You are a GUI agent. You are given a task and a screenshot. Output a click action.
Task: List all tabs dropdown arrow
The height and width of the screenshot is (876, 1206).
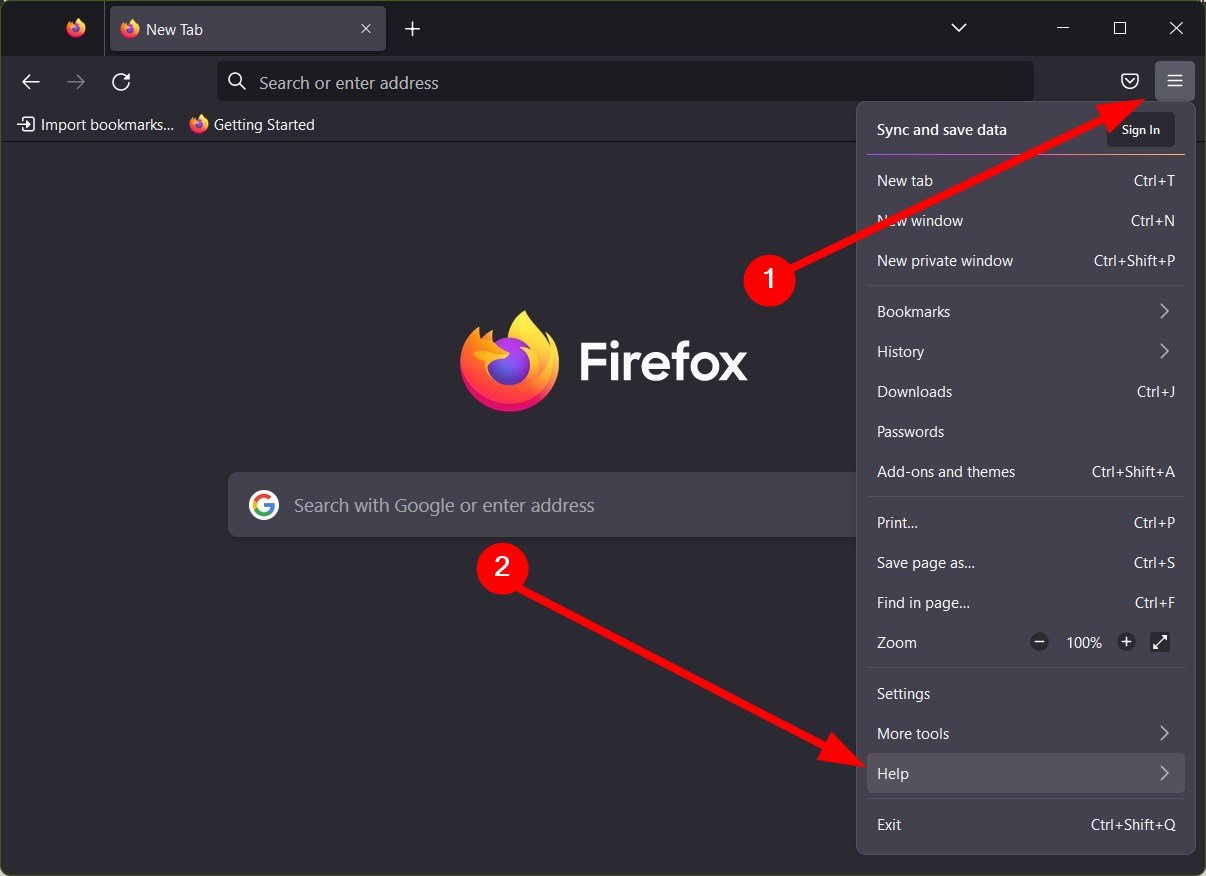[959, 28]
